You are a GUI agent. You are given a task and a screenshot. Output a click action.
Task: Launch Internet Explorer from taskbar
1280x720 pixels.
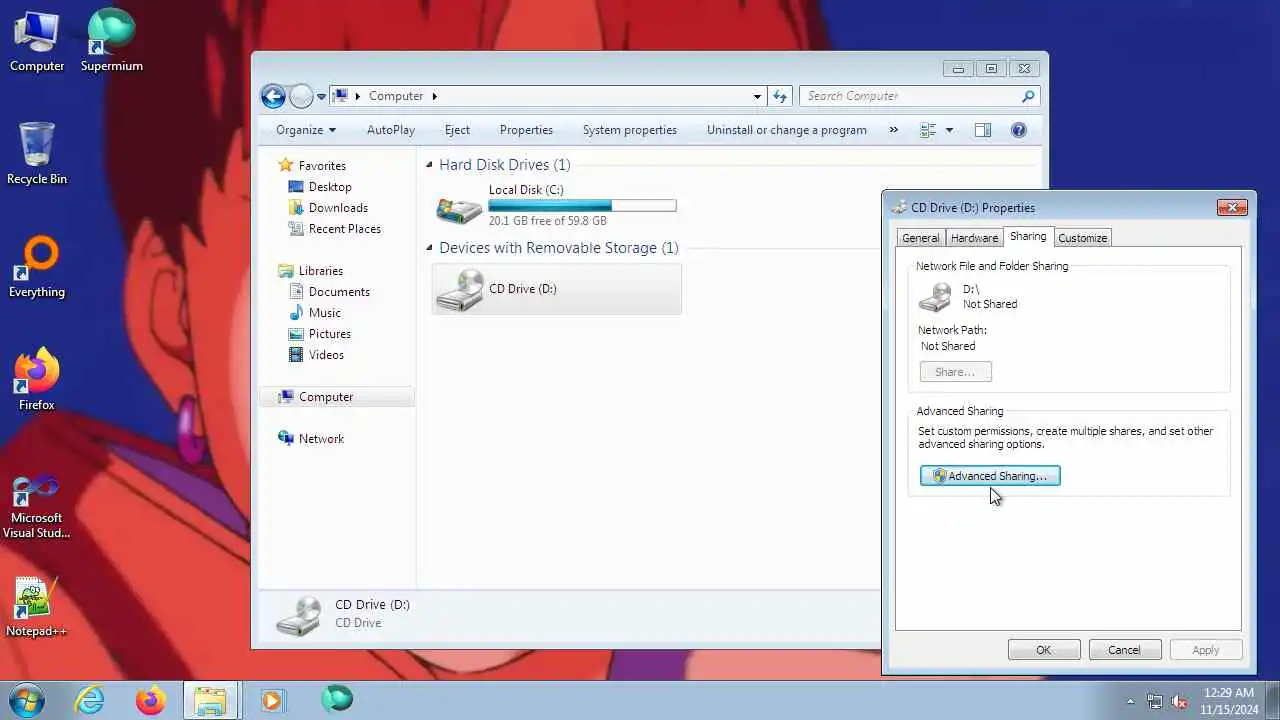coord(90,699)
